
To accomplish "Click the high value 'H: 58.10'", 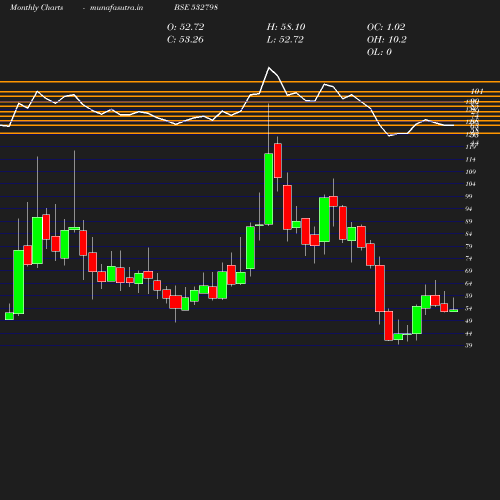I will [286, 27].
